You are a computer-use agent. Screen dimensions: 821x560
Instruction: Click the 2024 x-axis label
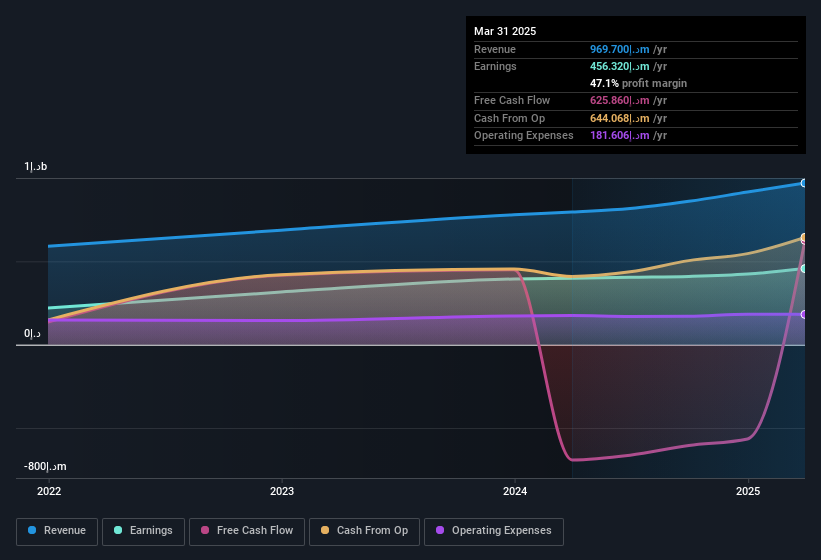coord(515,491)
